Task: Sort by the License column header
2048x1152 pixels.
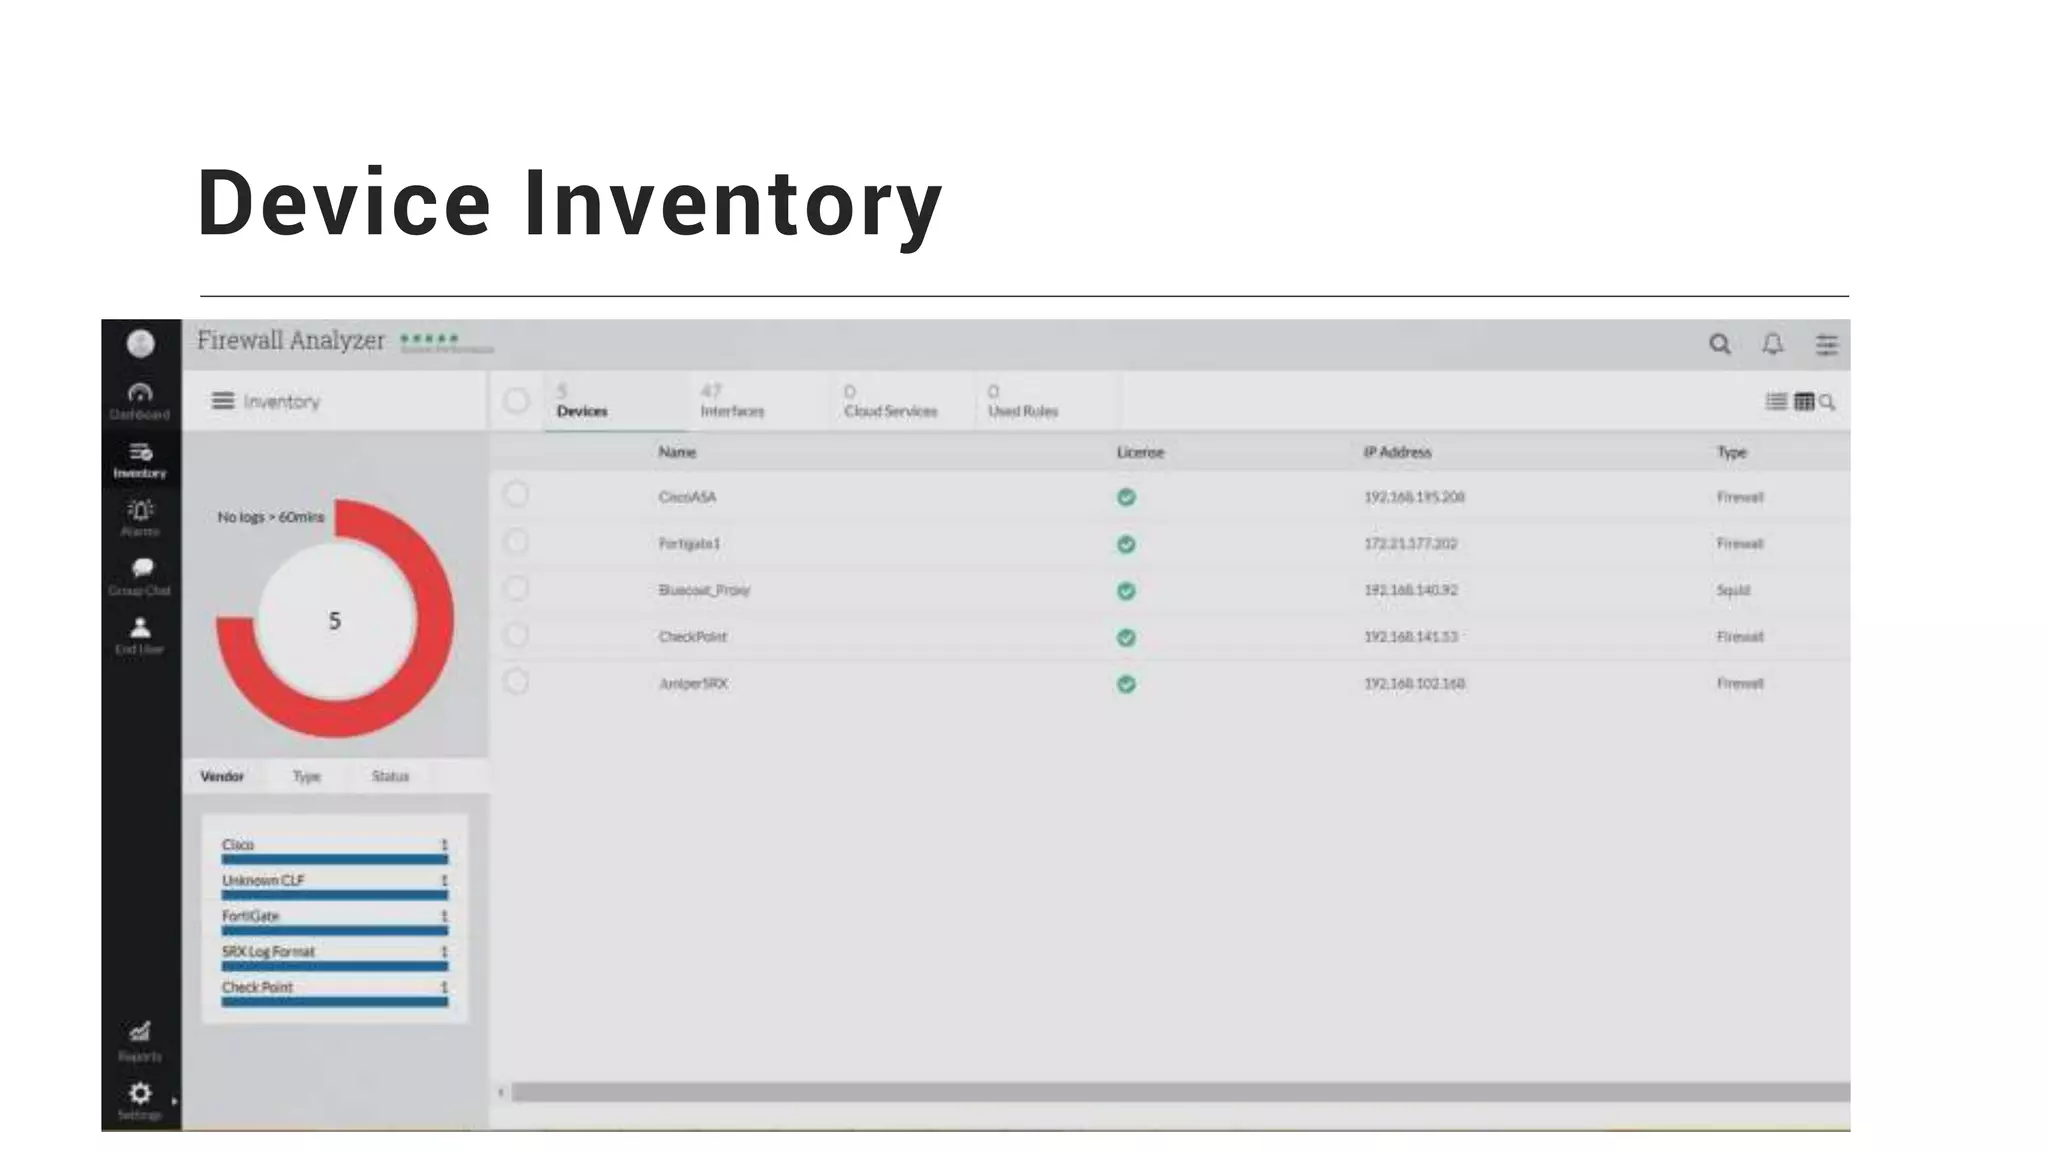Action: (1140, 452)
